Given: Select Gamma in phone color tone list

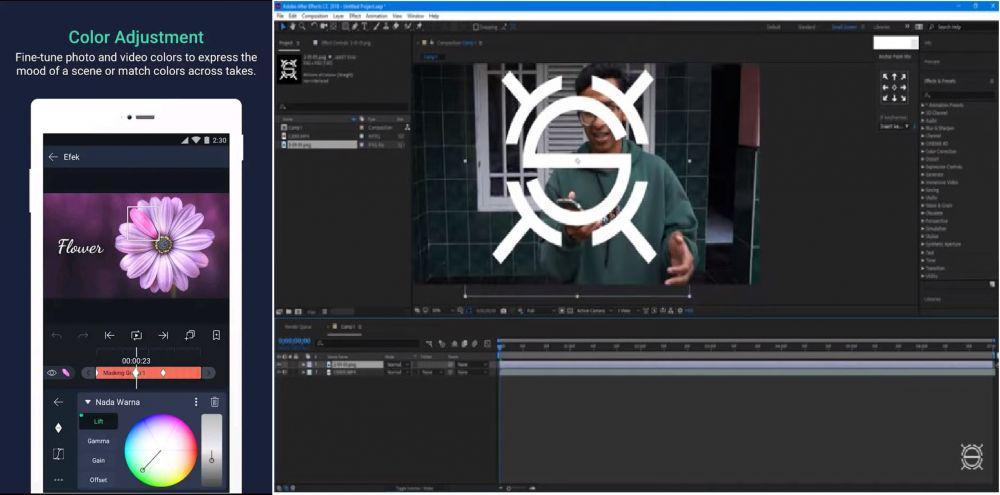Looking at the screenshot, I should pos(98,441).
